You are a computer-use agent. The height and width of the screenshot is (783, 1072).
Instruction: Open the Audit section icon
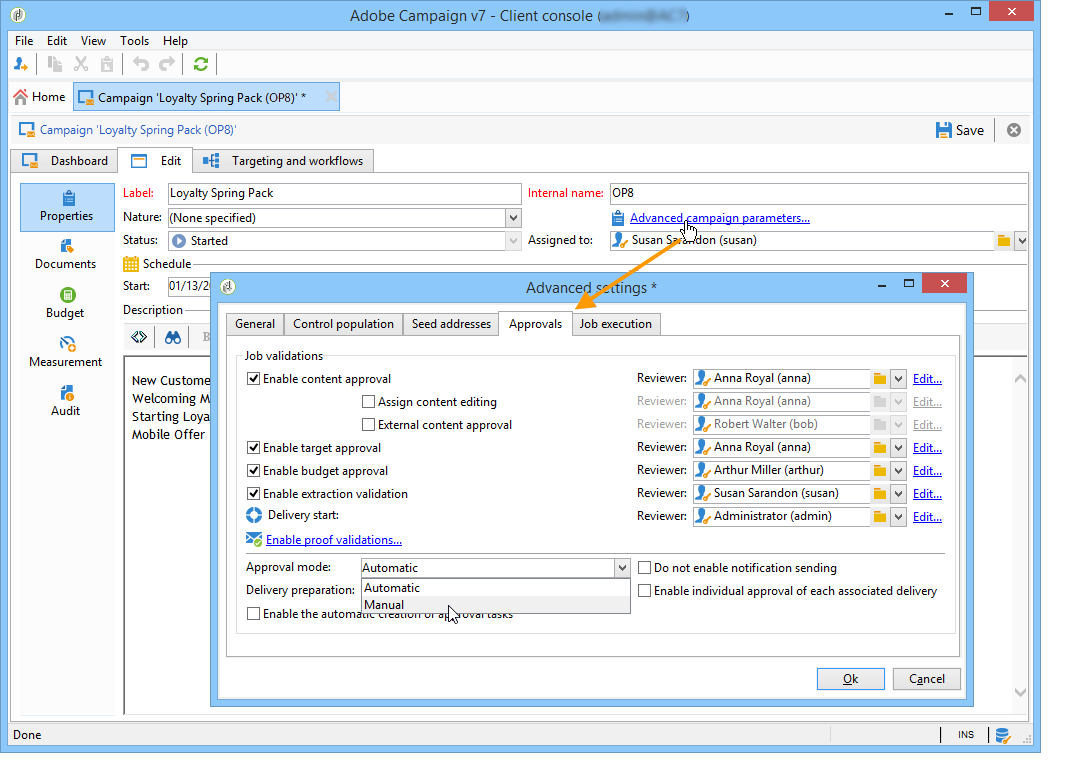pos(66,393)
